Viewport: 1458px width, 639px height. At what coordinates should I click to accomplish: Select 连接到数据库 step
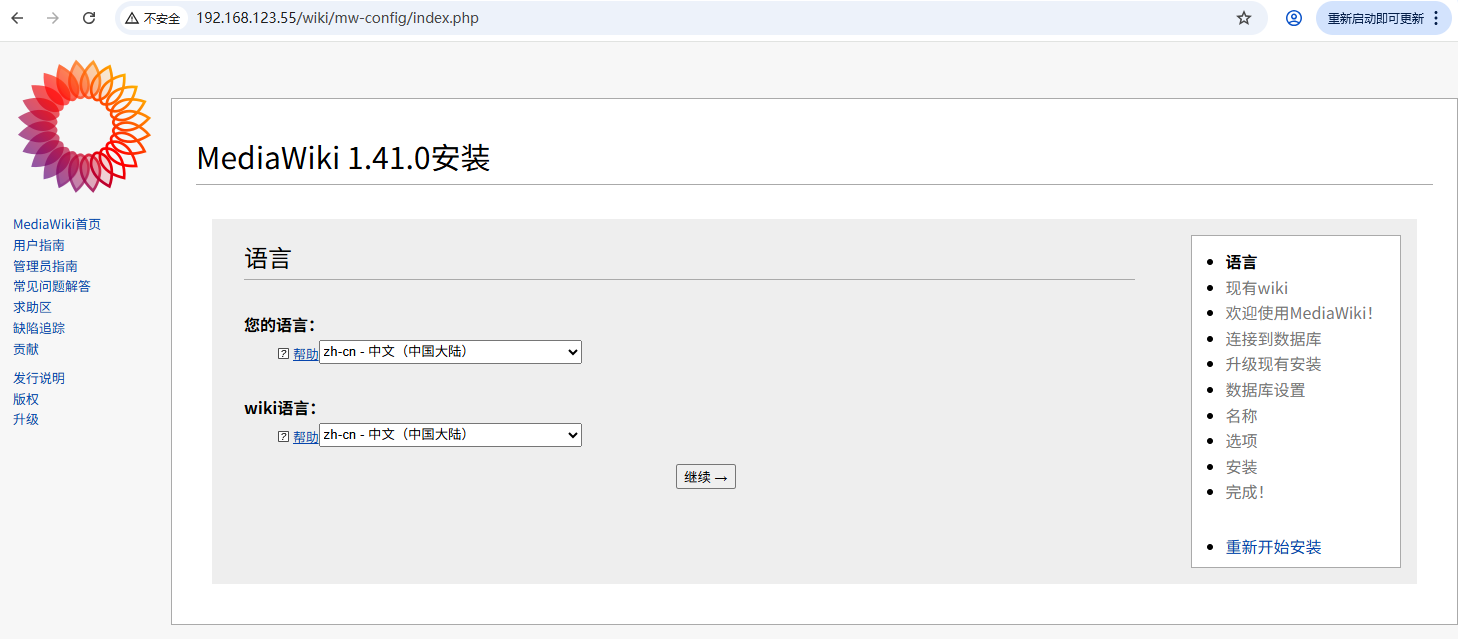(1274, 339)
